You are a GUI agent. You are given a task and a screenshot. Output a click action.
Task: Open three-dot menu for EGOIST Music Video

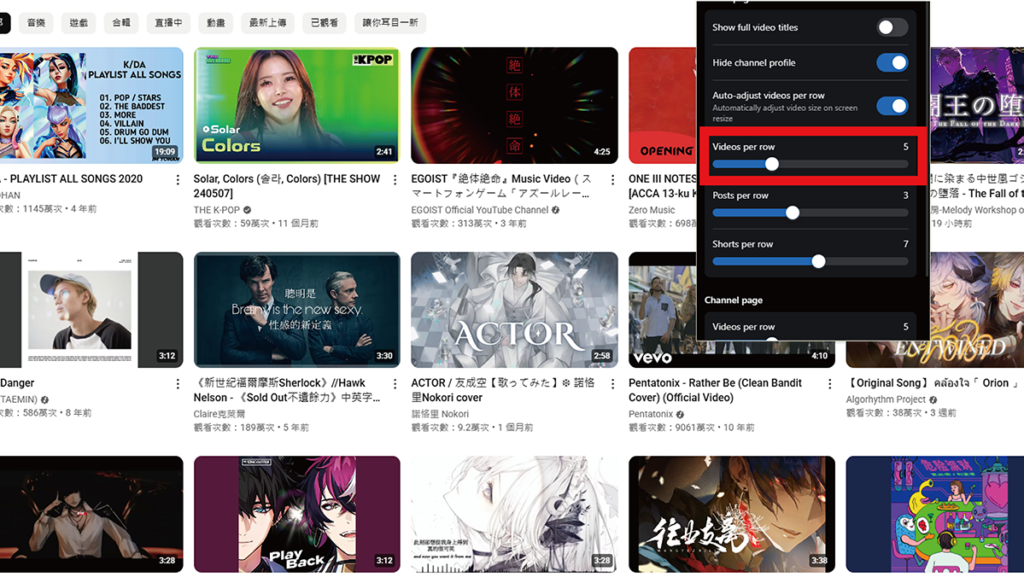[x=613, y=179]
